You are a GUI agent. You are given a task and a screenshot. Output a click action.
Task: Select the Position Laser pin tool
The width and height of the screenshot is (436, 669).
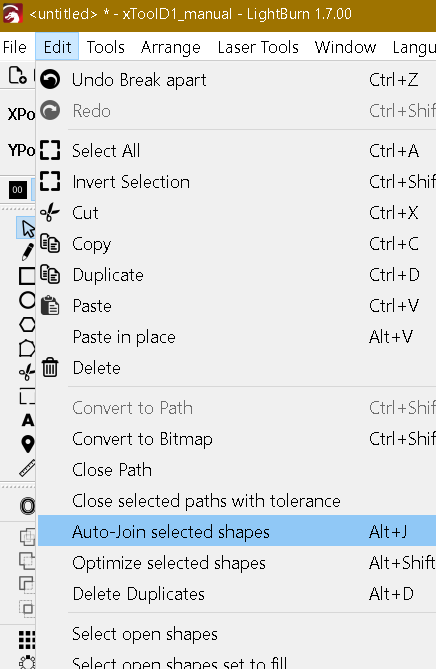28,444
